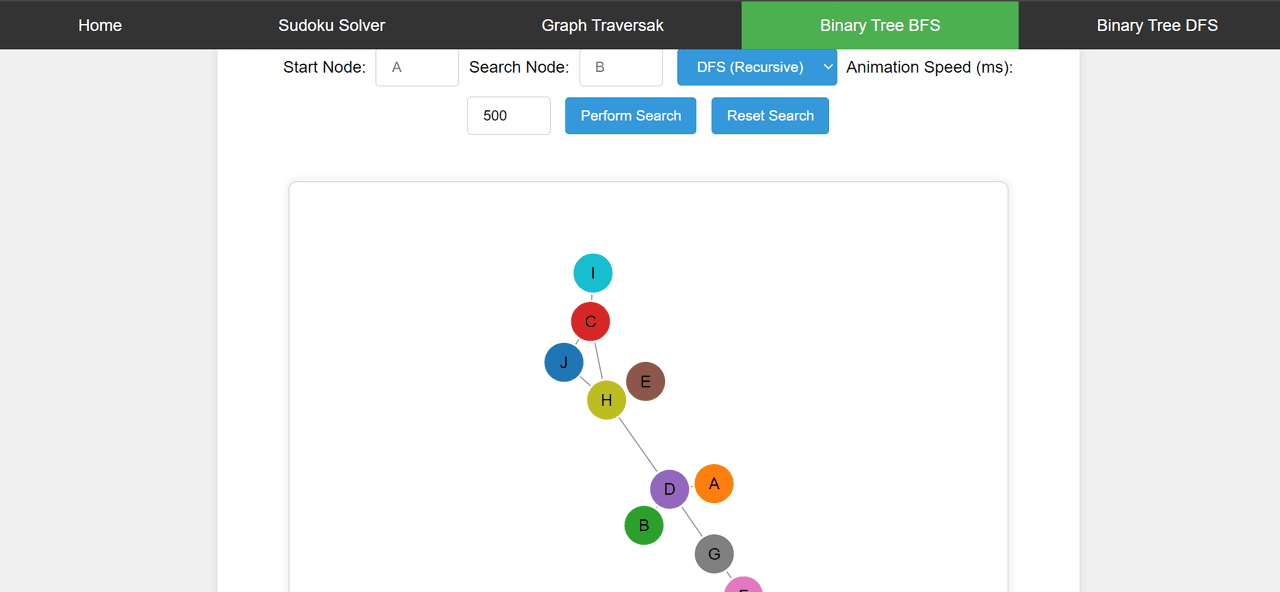Viewport: 1280px width, 592px height.
Task: Click graph node I
Action: coord(593,273)
